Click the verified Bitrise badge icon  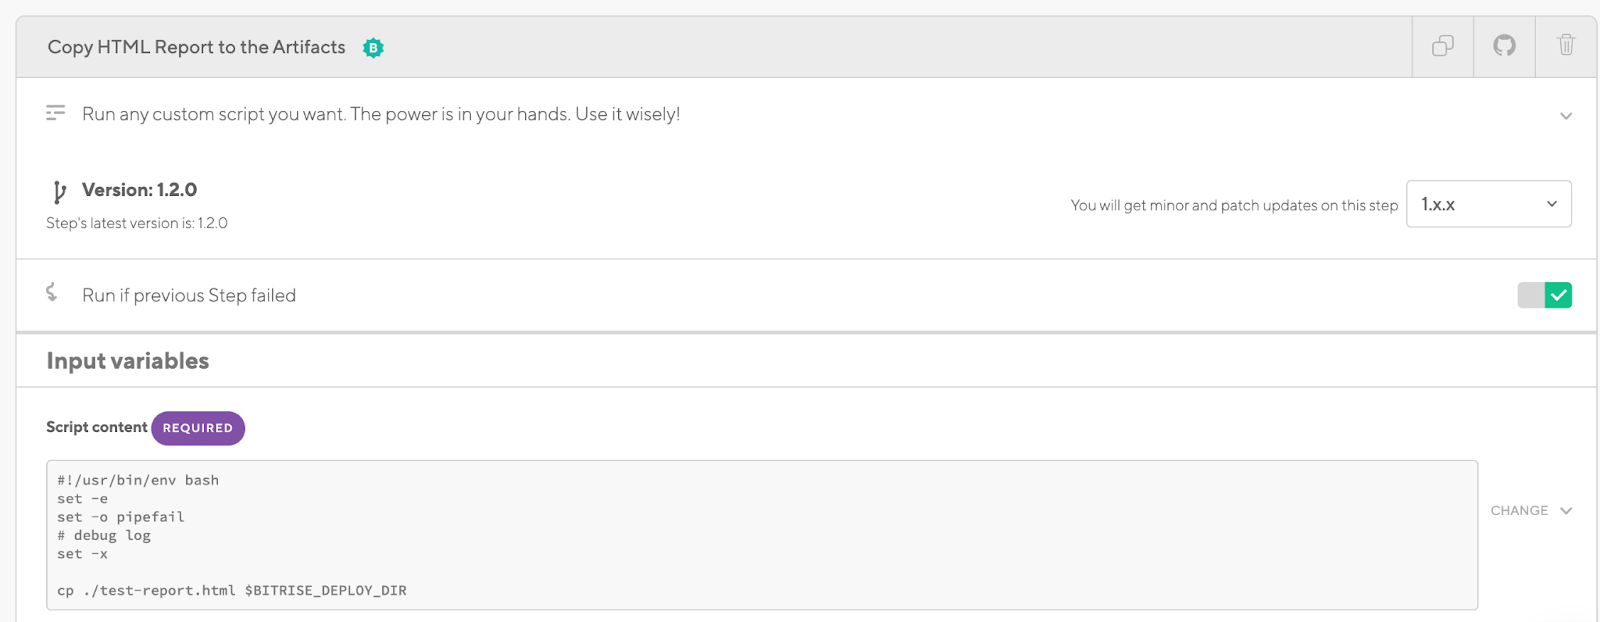[x=373, y=48]
